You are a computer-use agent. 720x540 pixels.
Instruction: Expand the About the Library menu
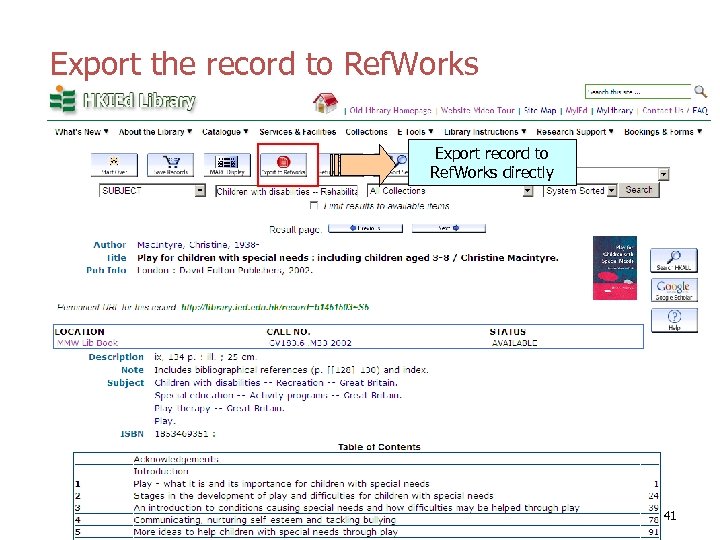(155, 132)
